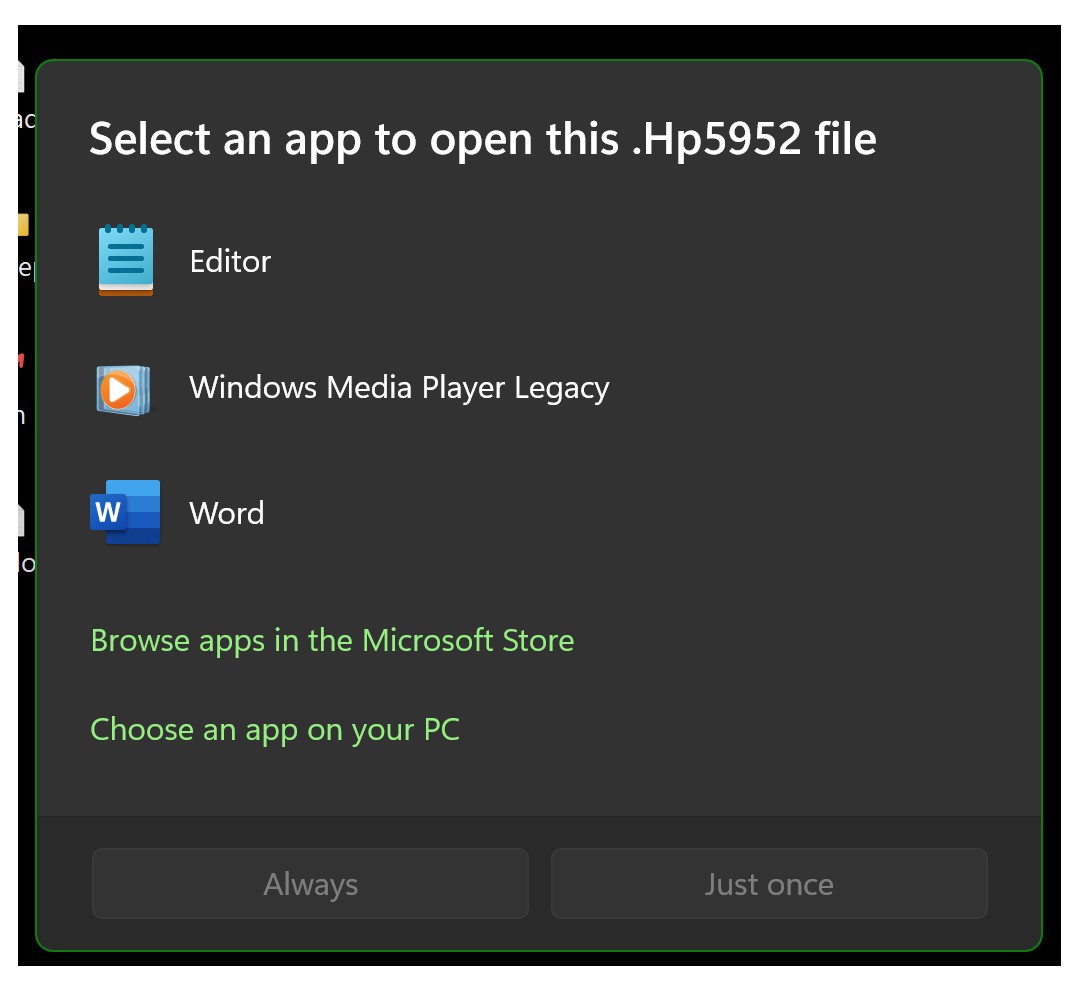Click the Always button
Viewport: 1073px width, 981px height.
point(310,884)
